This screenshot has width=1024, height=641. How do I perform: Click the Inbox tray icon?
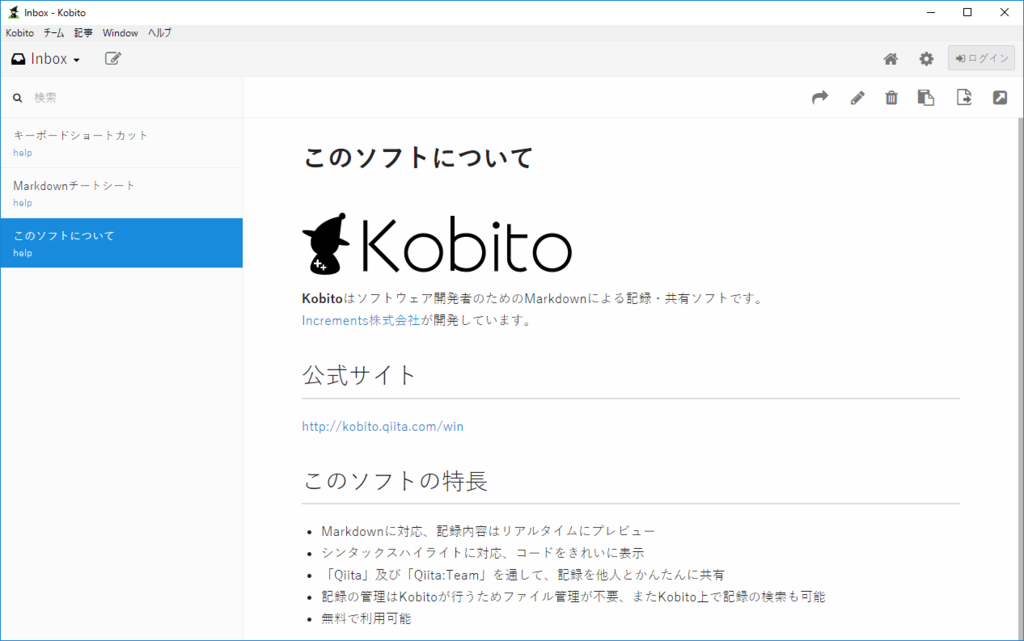tap(18, 59)
